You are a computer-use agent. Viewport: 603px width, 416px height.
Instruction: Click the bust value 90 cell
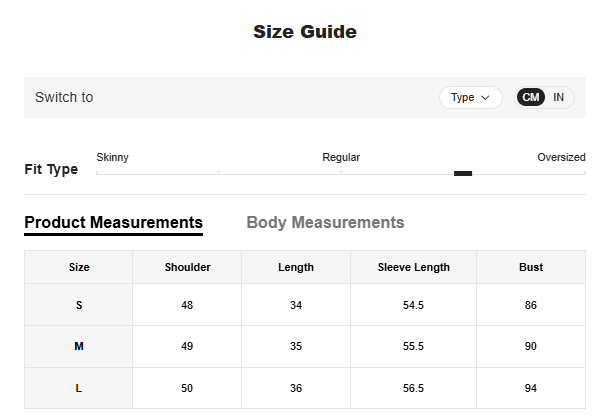[531, 346]
